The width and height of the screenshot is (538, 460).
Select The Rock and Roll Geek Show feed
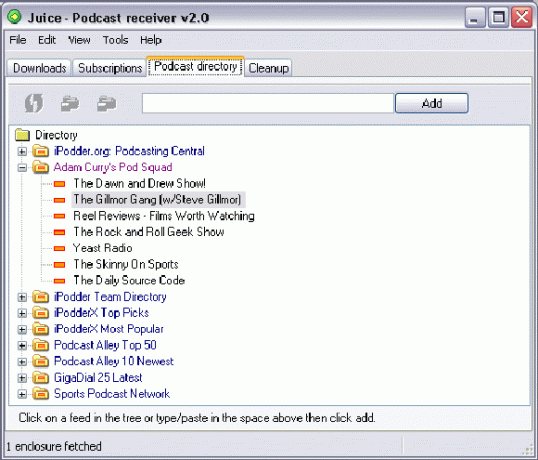point(149,232)
